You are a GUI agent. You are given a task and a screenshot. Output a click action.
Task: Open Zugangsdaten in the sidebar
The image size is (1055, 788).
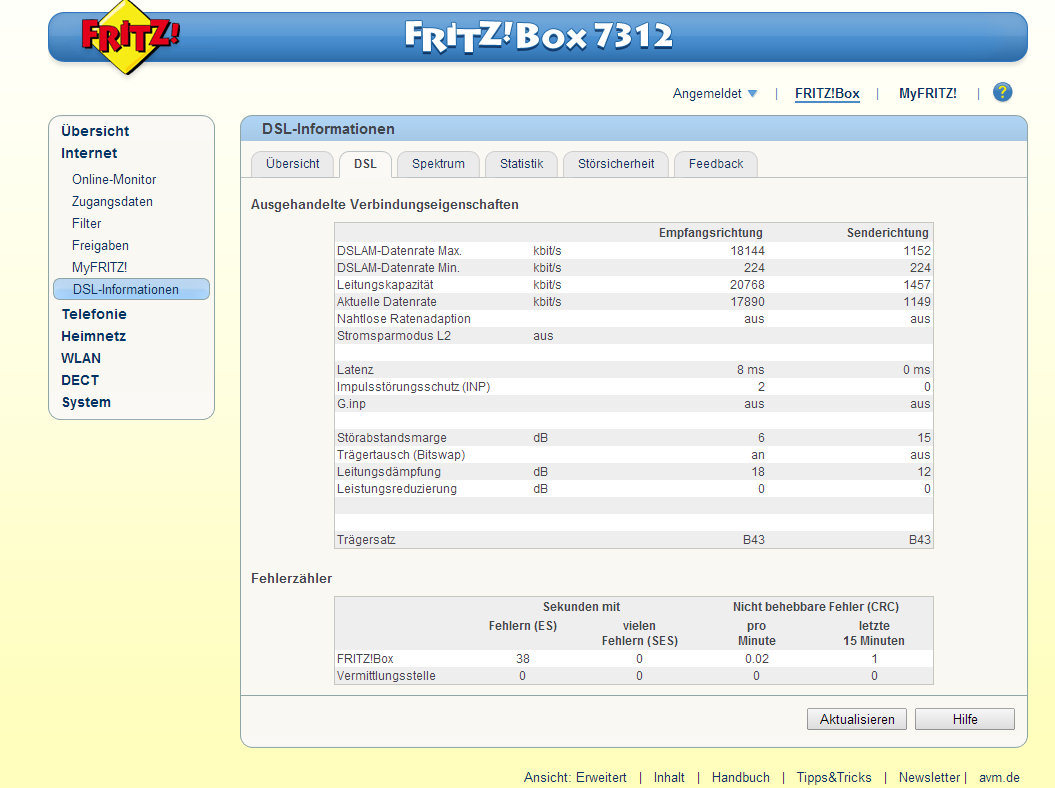(x=112, y=202)
